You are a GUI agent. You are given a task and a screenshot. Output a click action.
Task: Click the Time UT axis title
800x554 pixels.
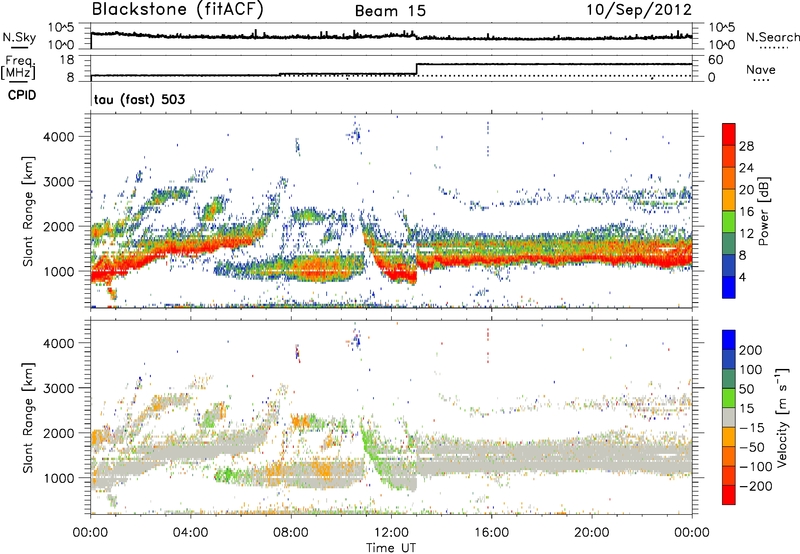coord(391,547)
